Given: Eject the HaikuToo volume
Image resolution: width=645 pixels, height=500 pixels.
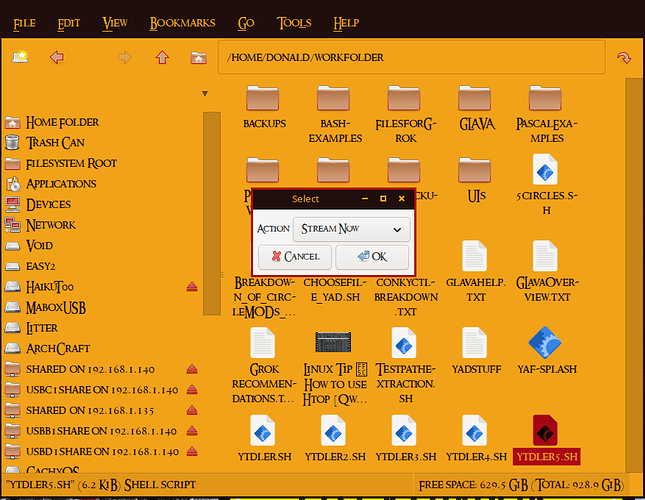Looking at the screenshot, I should [x=193, y=287].
